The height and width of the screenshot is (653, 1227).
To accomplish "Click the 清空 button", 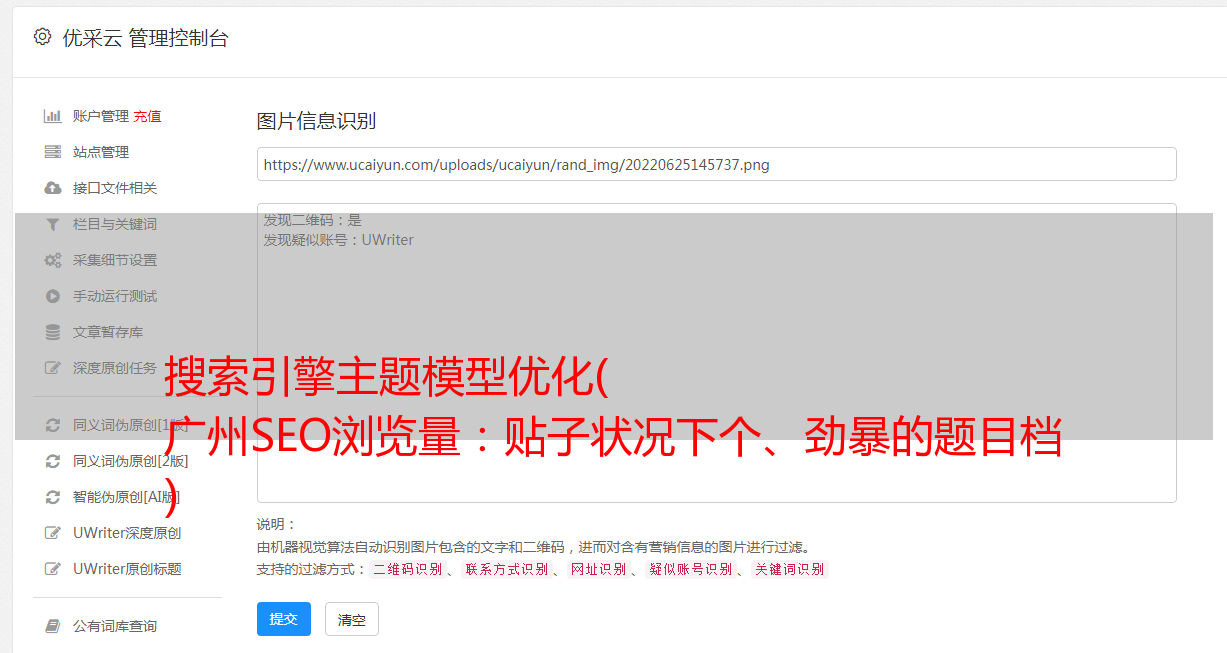I will tap(352, 619).
